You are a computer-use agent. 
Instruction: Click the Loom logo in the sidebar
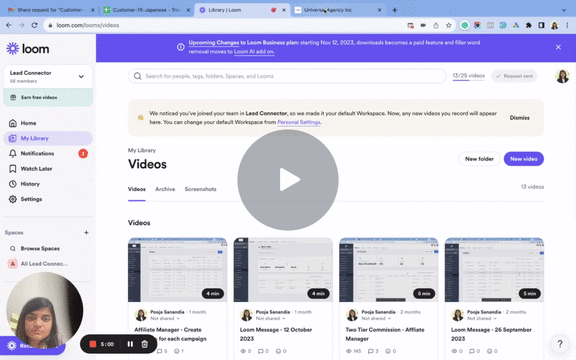(x=28, y=48)
